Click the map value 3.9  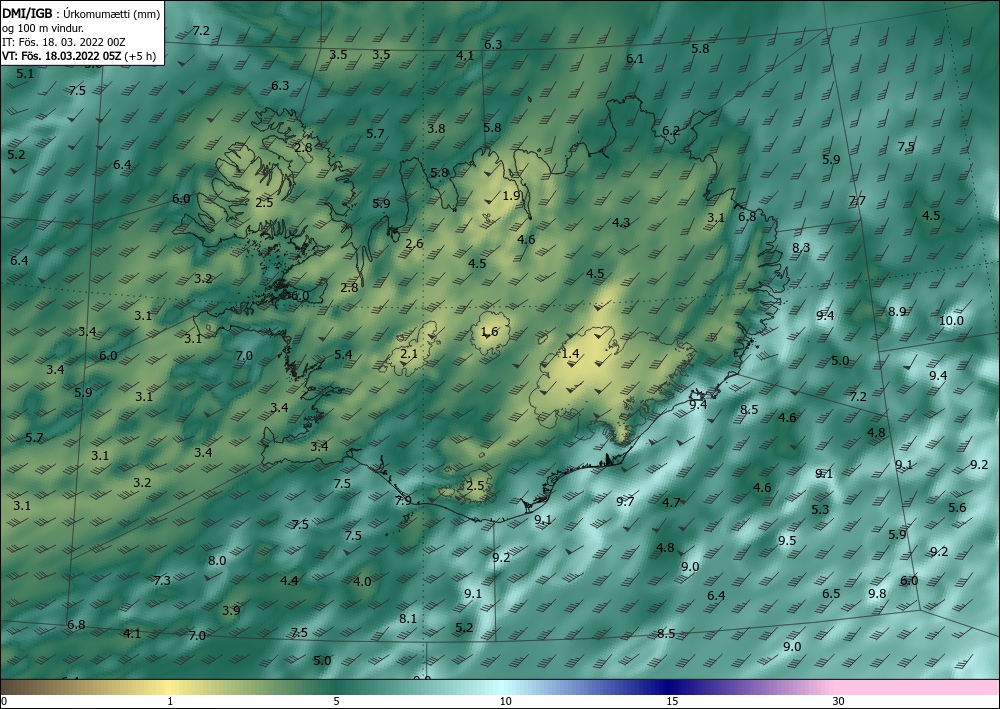tap(231, 611)
